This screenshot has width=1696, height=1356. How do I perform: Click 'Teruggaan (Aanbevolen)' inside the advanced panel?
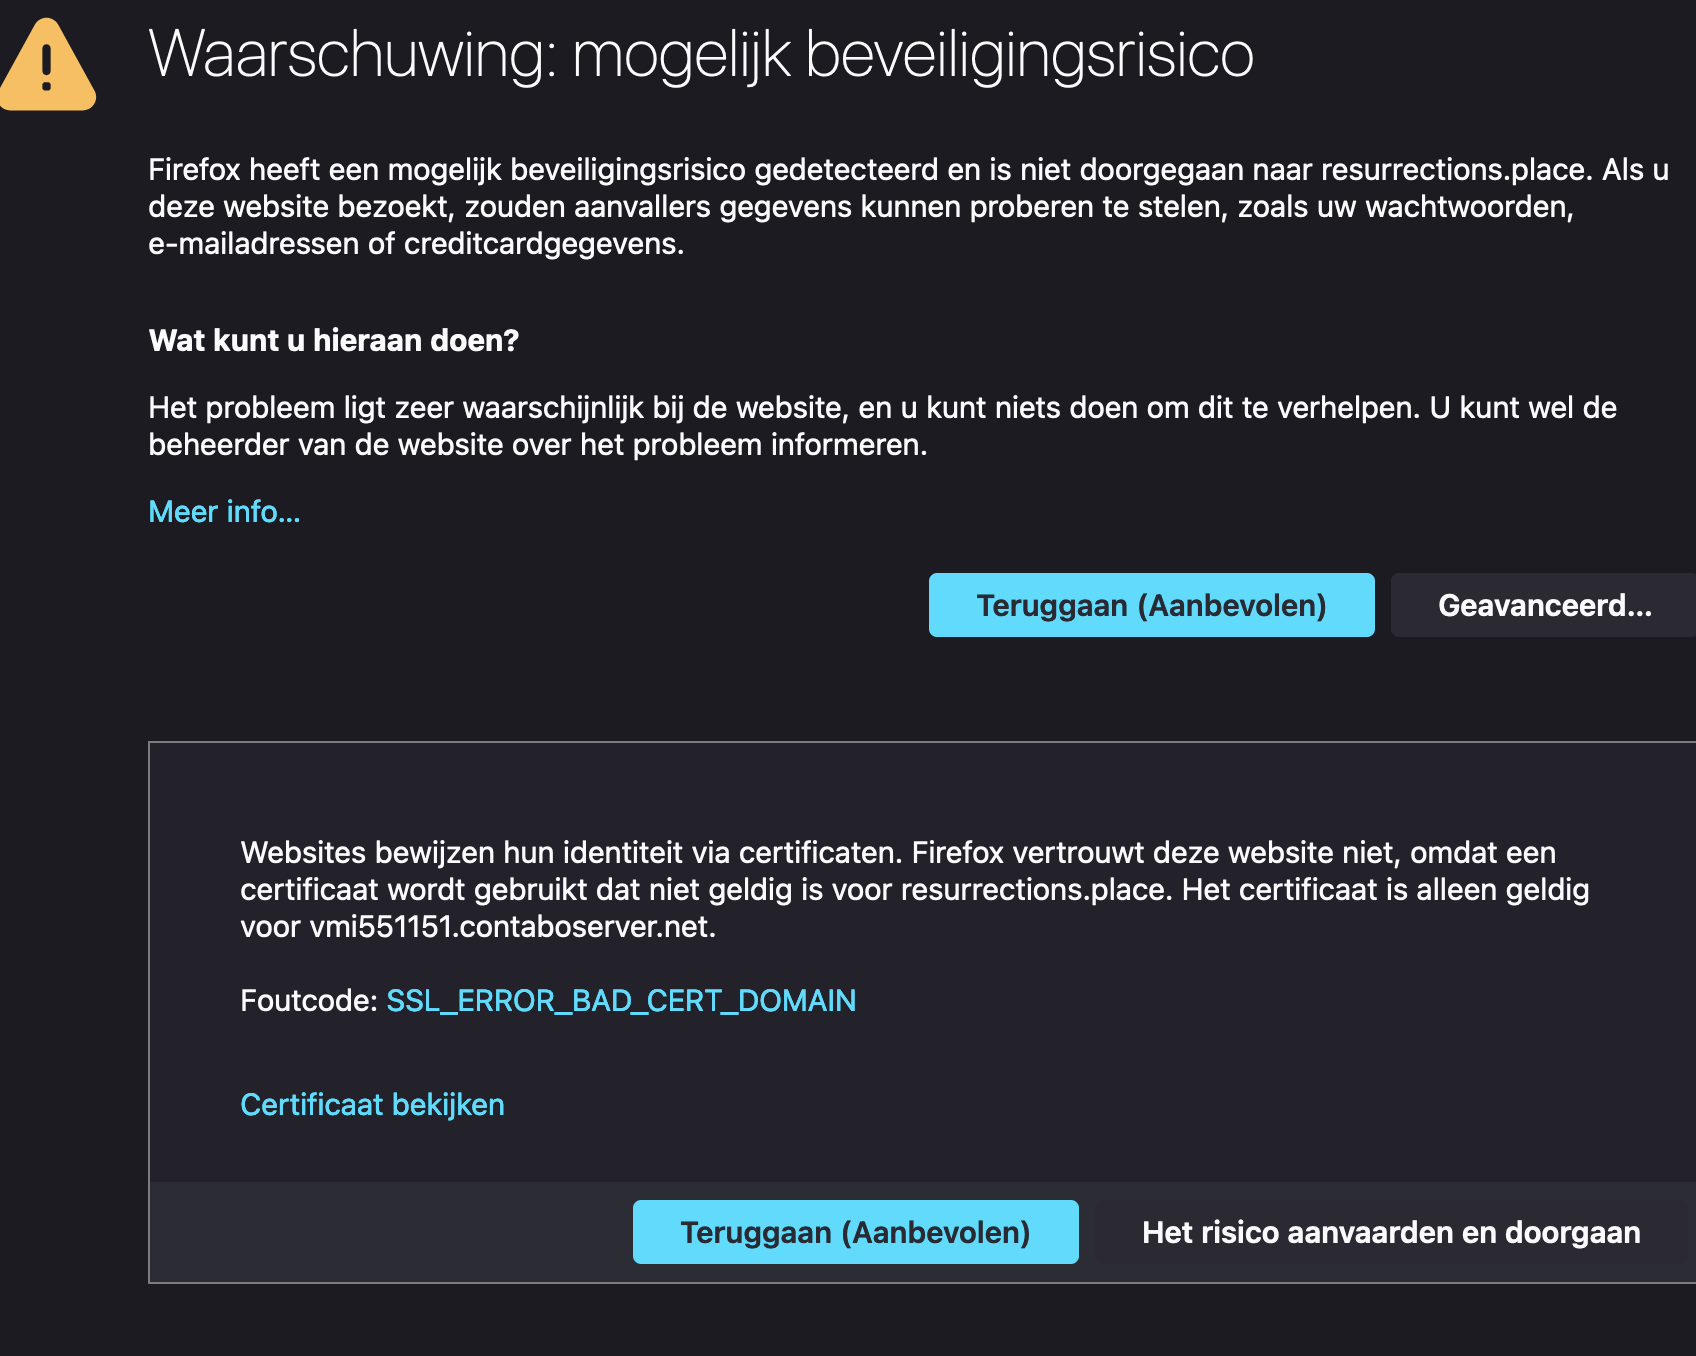pos(855,1232)
